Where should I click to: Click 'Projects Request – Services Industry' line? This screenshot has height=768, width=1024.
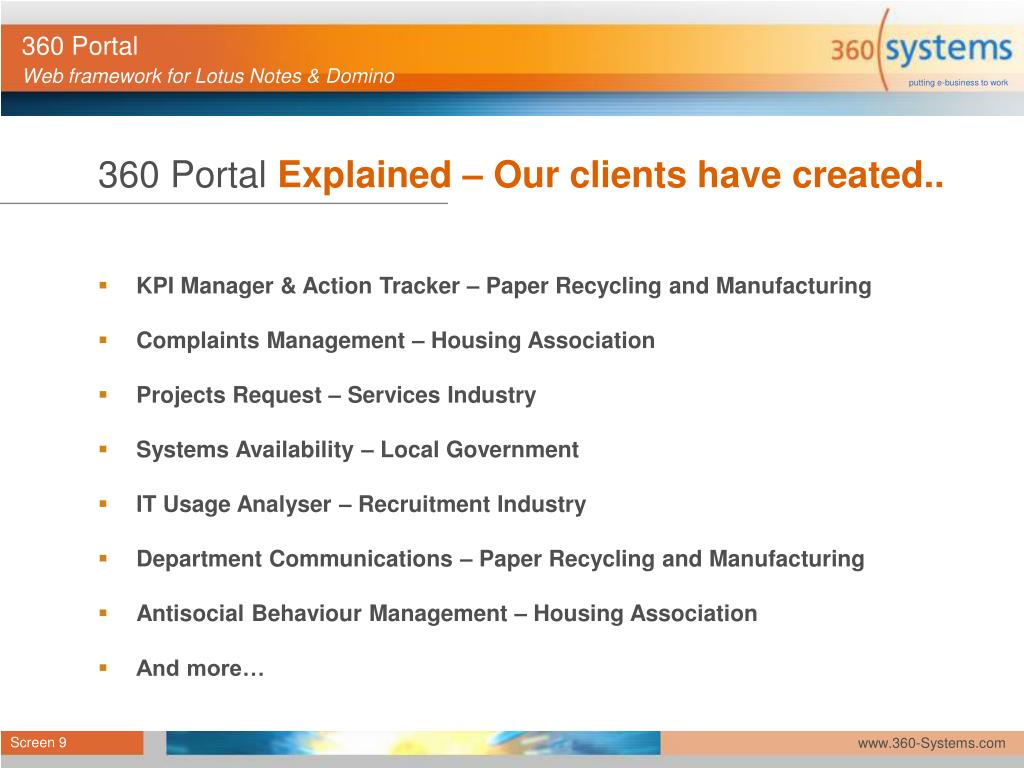[x=336, y=396]
